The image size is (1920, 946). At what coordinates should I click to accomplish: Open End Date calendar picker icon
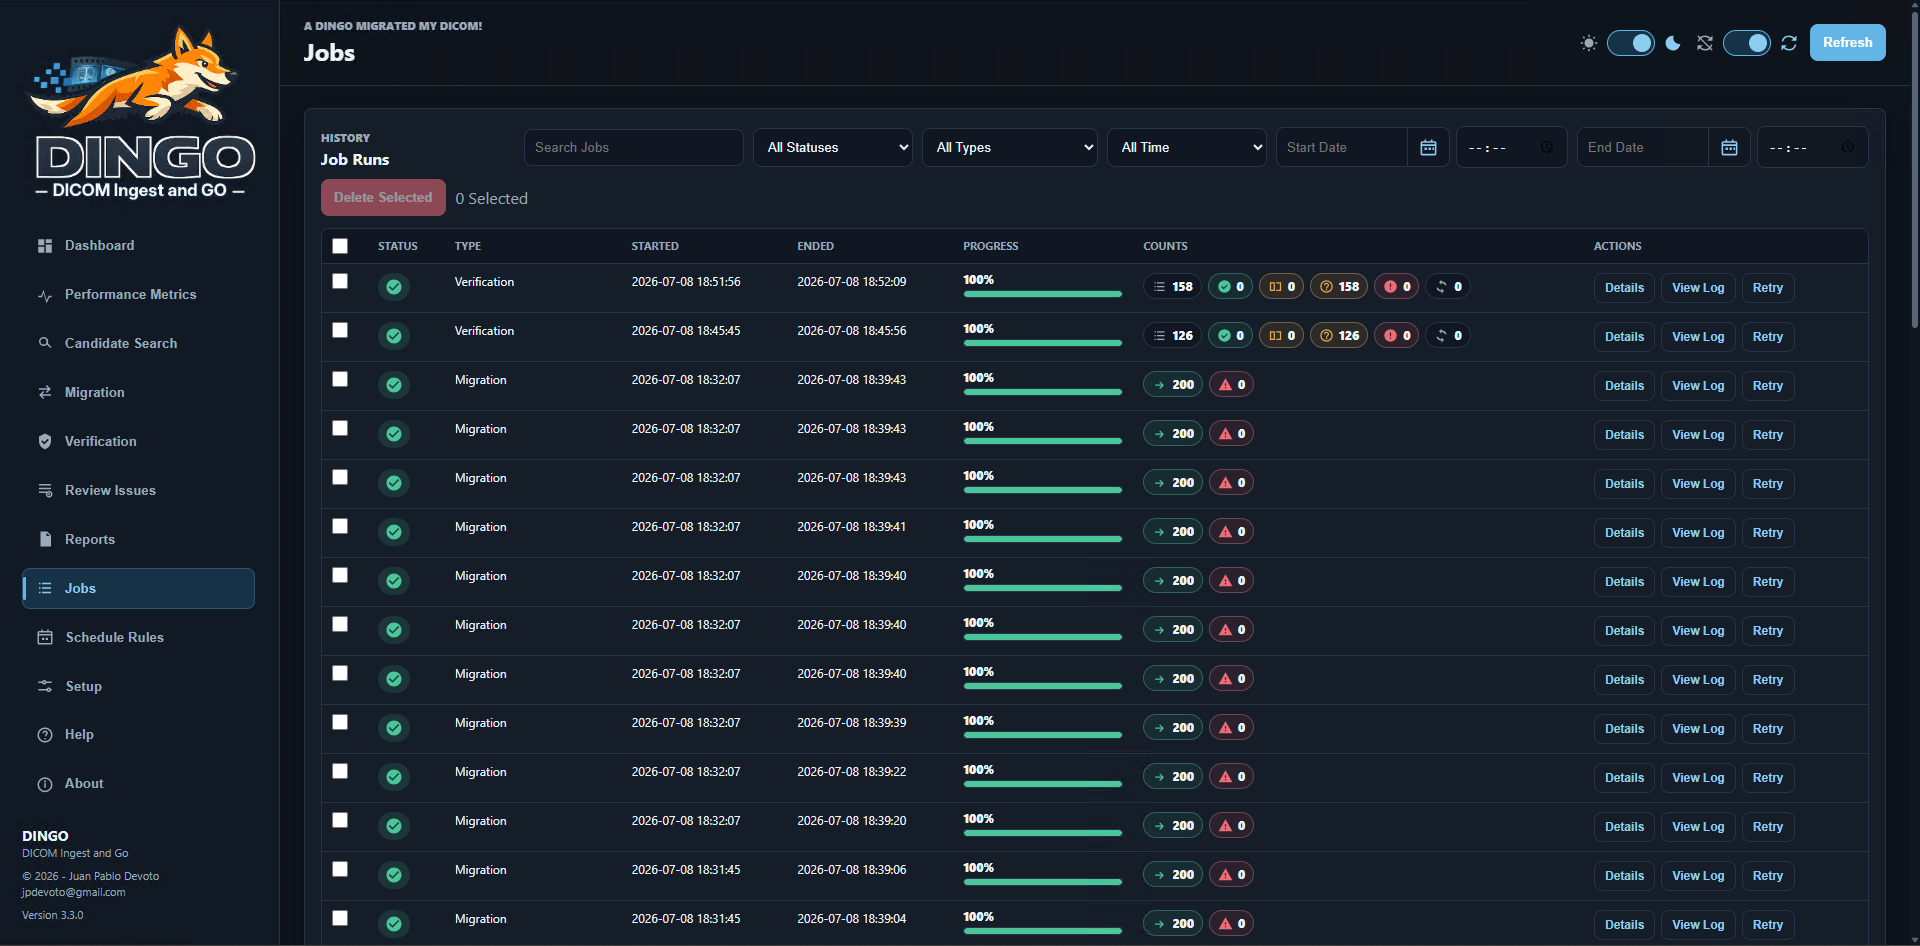point(1729,148)
